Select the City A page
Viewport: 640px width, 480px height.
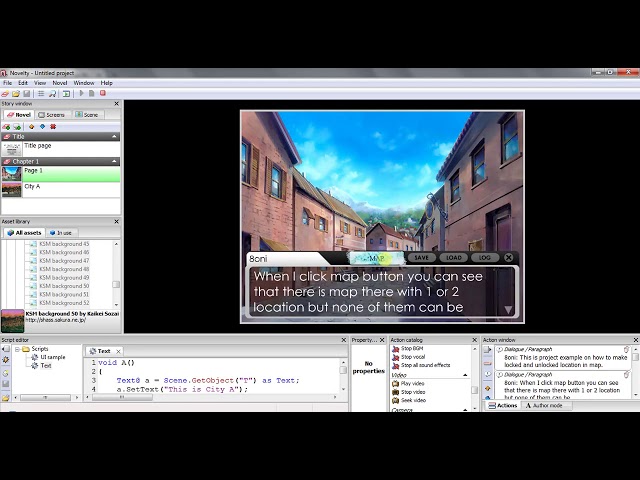point(61,190)
